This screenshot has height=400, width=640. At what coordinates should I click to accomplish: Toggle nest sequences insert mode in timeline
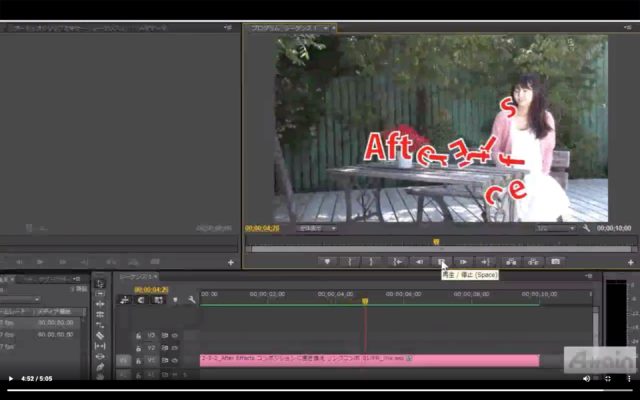point(124,300)
